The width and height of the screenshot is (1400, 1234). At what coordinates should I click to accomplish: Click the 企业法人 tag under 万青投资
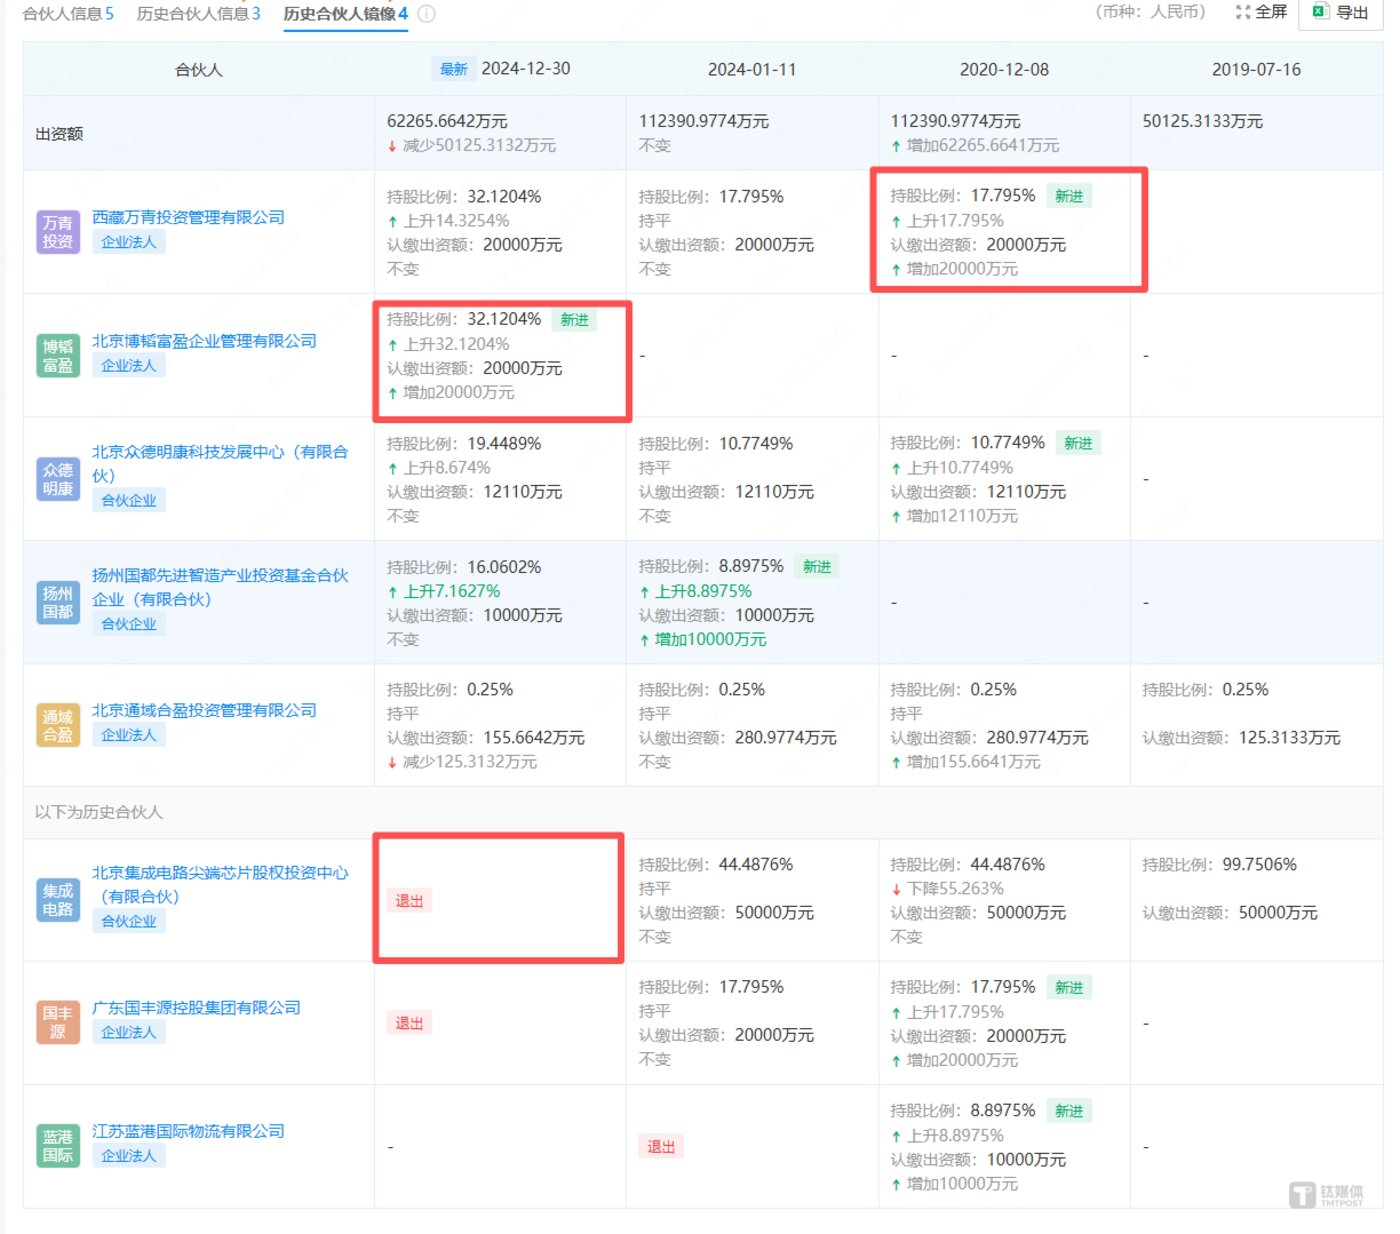(x=129, y=241)
